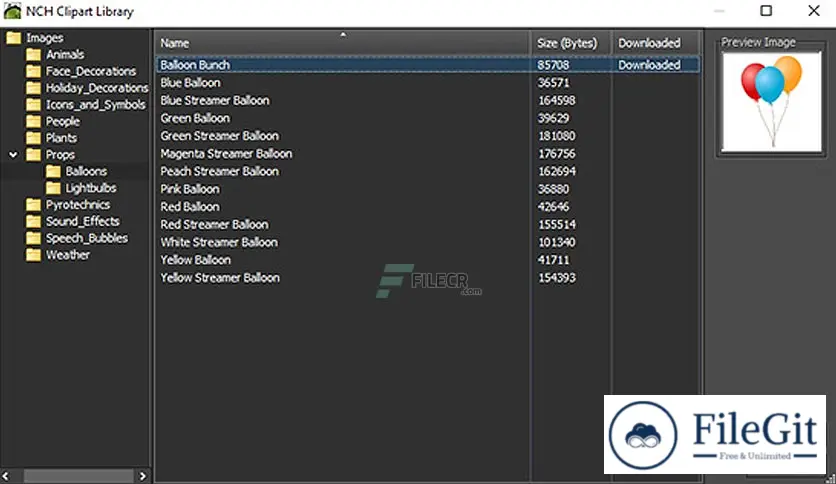Click the Plants folder icon
This screenshot has height=484, width=836.
[33, 138]
